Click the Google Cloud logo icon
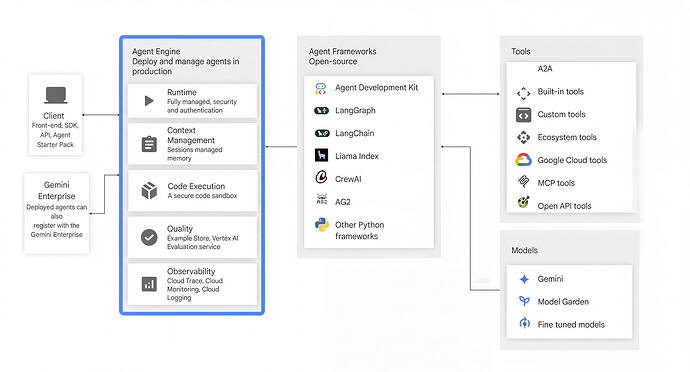The height and width of the screenshot is (372, 690). [x=523, y=159]
